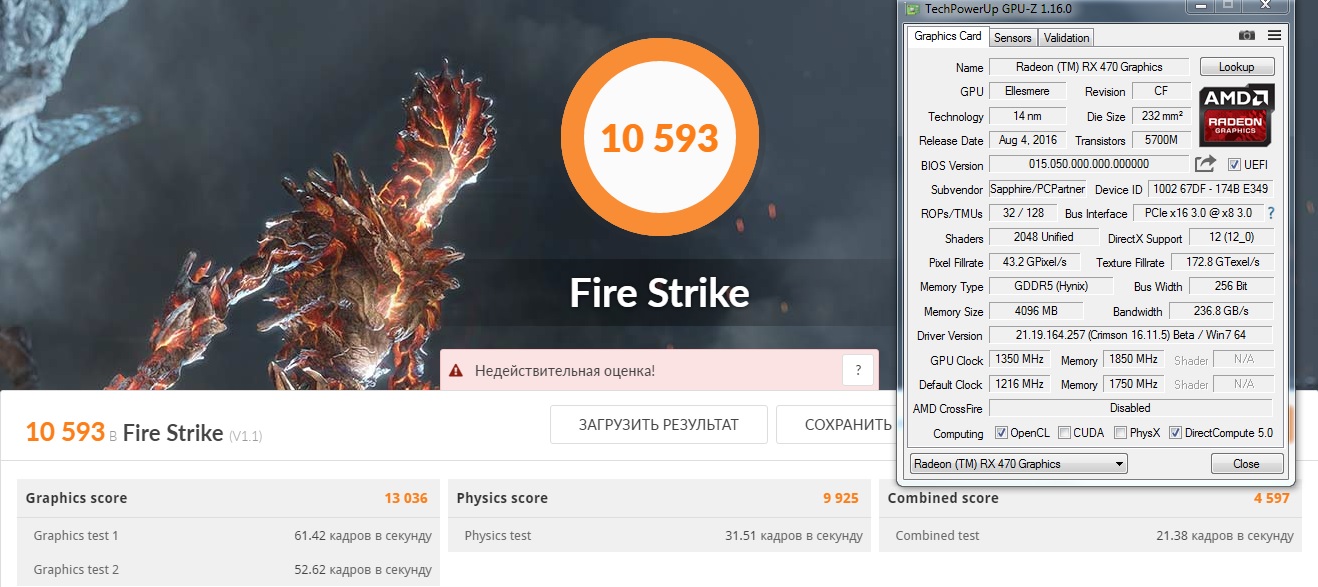This screenshot has height=587, width=1318.
Task: Click the Physics test row
Action: pyautogui.click(x=660, y=536)
